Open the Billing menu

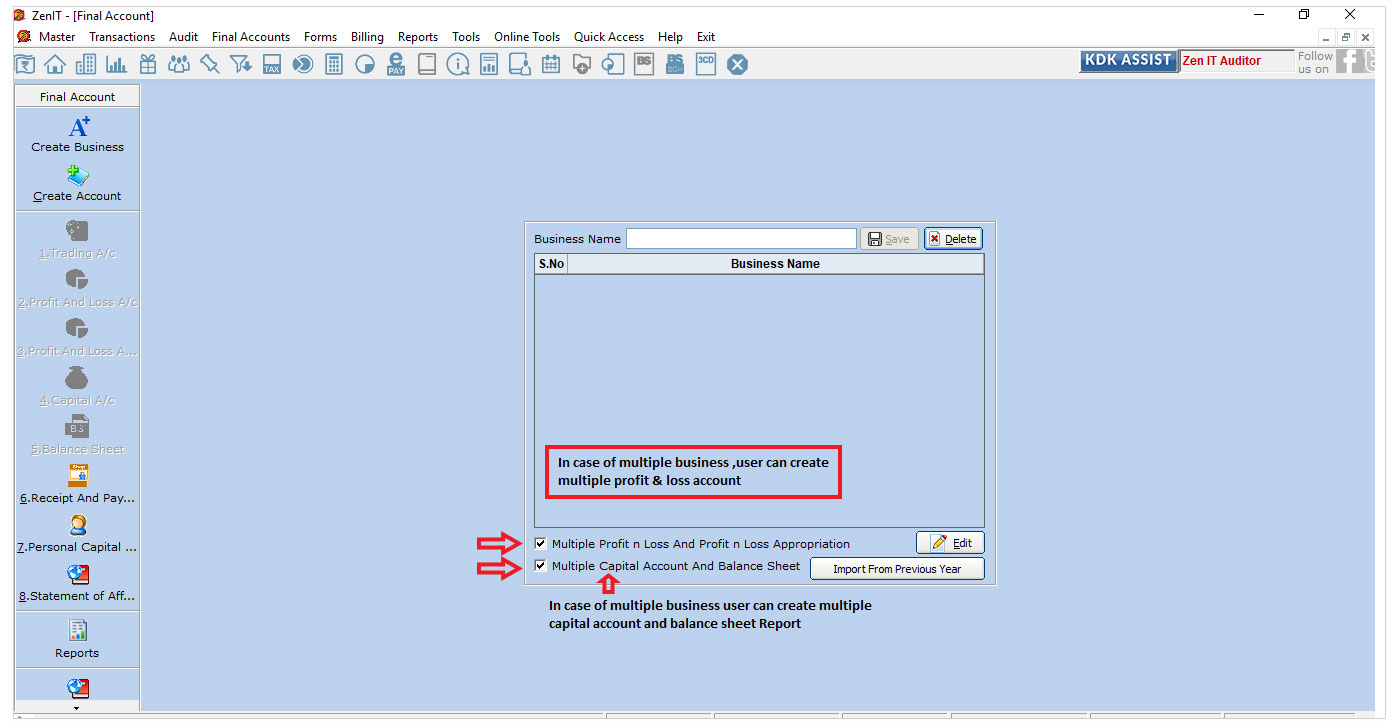point(367,37)
